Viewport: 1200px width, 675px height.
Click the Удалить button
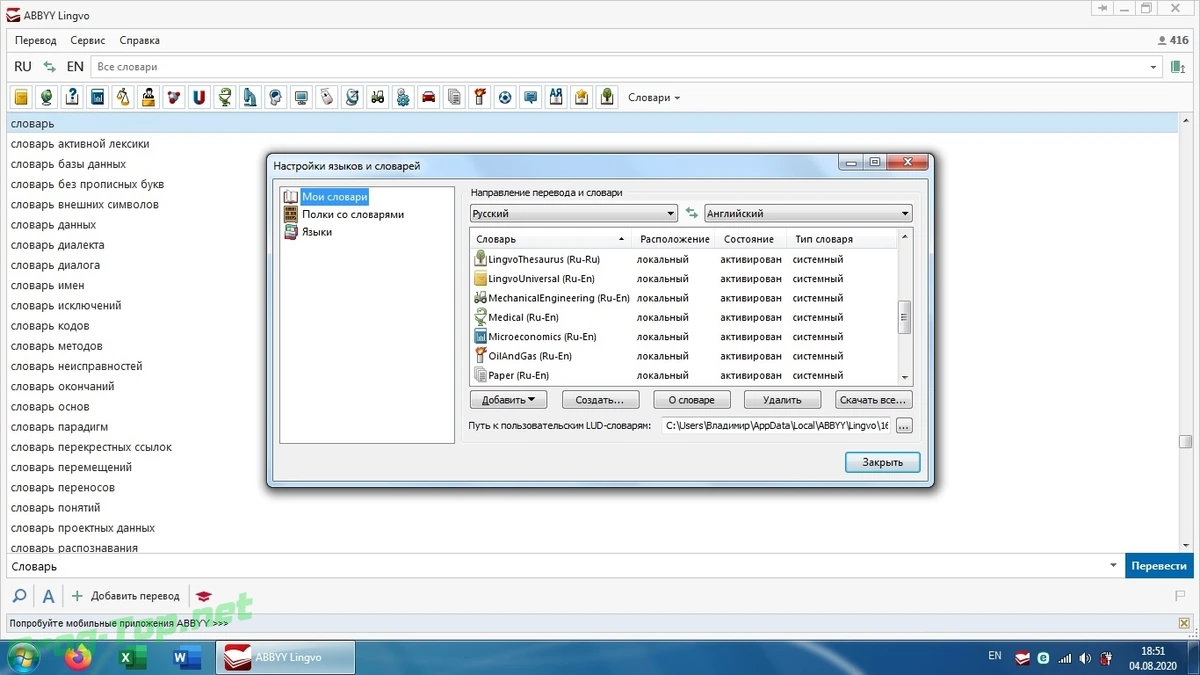point(782,400)
